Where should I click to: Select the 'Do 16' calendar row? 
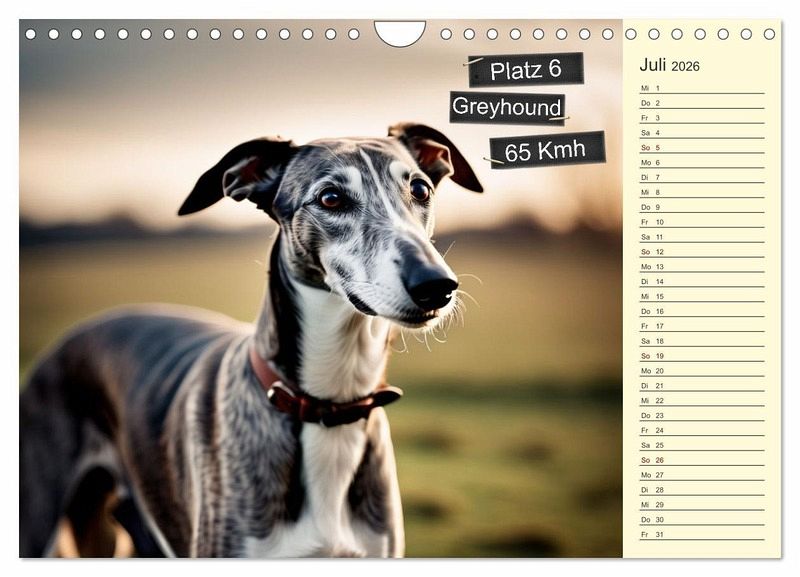[702, 311]
